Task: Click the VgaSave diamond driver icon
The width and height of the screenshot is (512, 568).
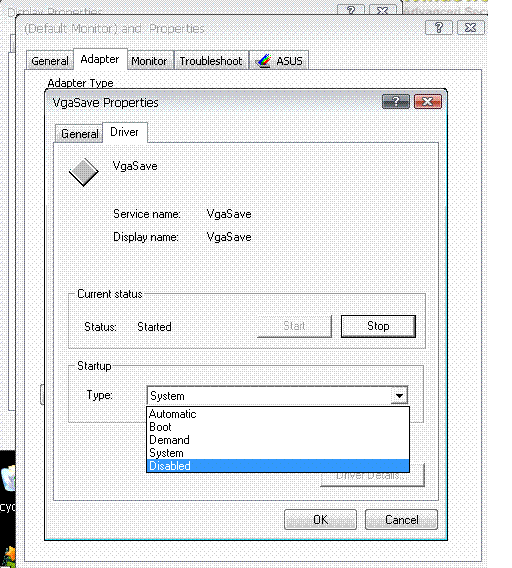Action: pos(84,172)
